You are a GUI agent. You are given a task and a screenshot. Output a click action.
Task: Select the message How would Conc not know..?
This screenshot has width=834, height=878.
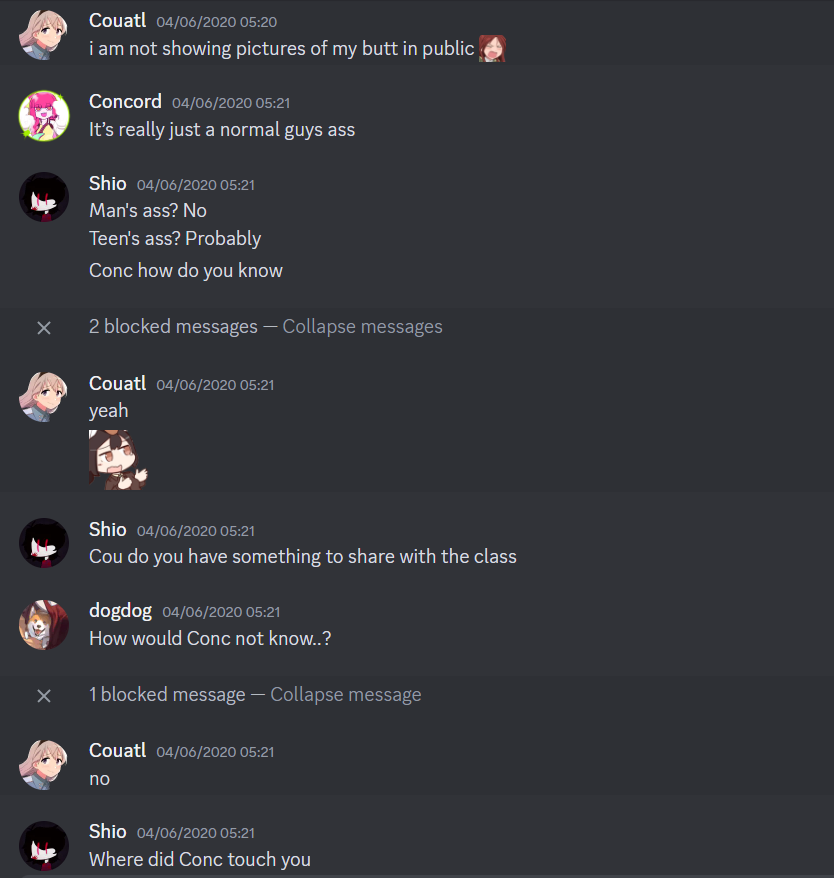tap(210, 638)
